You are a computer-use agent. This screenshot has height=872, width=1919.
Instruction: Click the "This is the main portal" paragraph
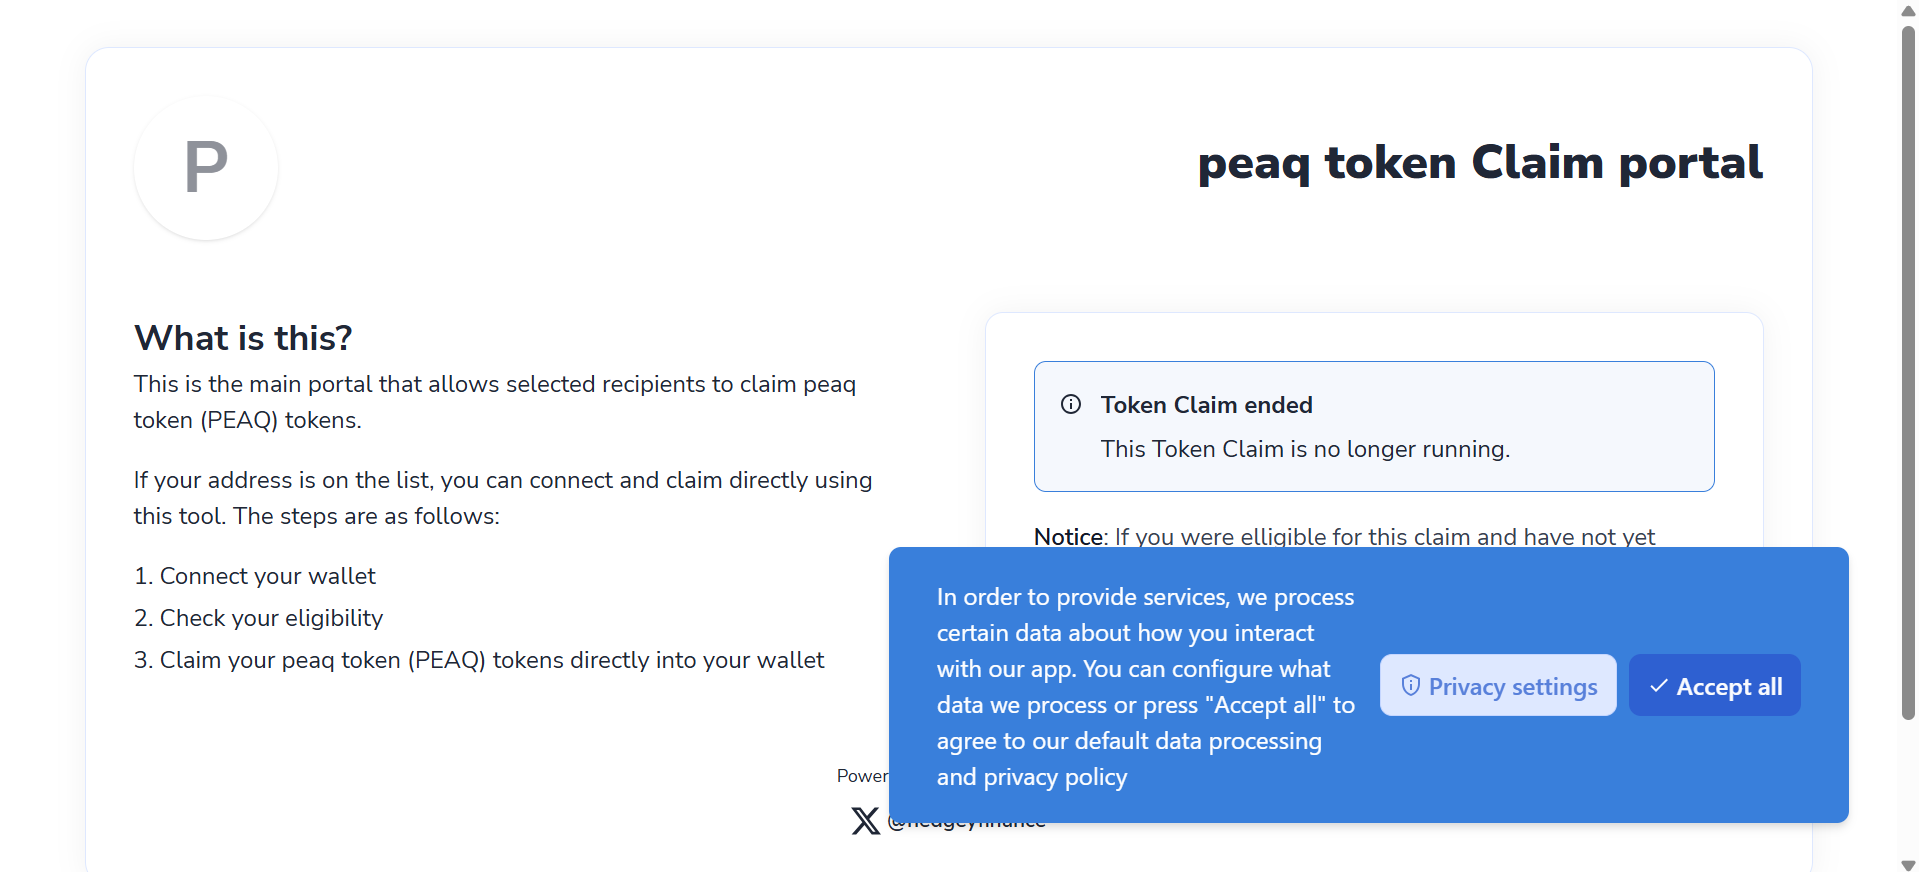[x=494, y=402]
